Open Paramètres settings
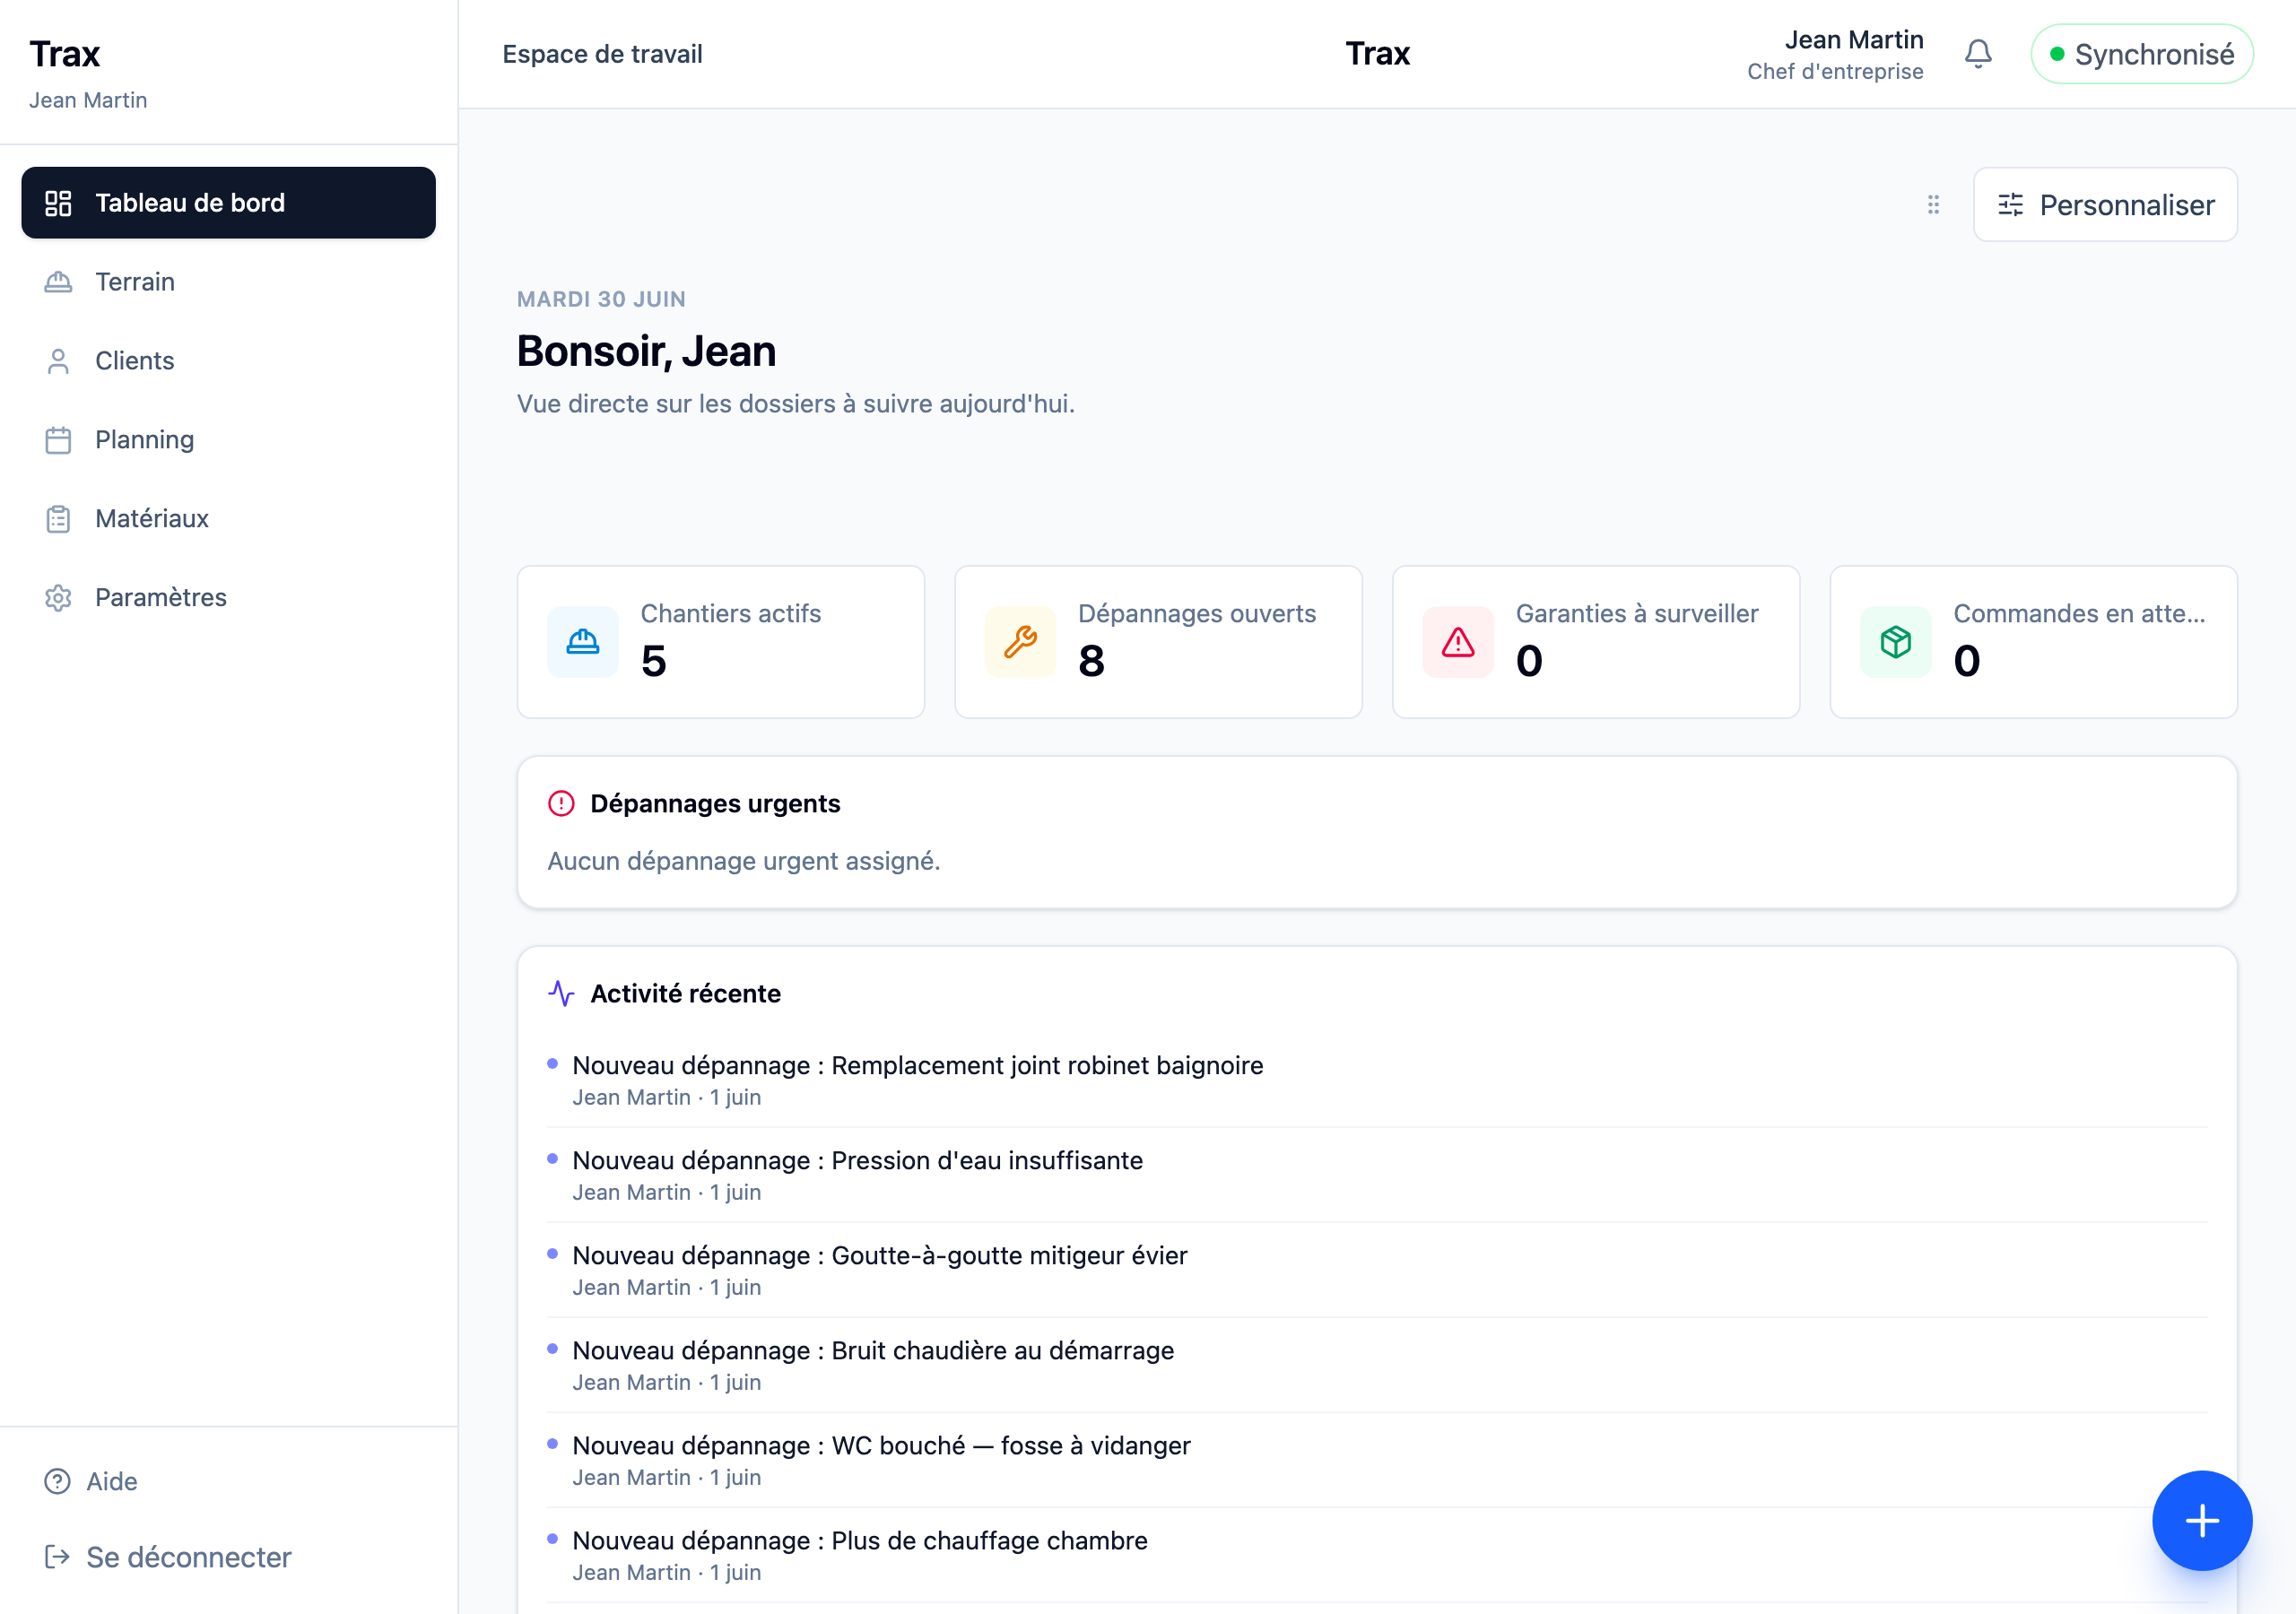Viewport: 2296px width, 1614px height. 228,598
